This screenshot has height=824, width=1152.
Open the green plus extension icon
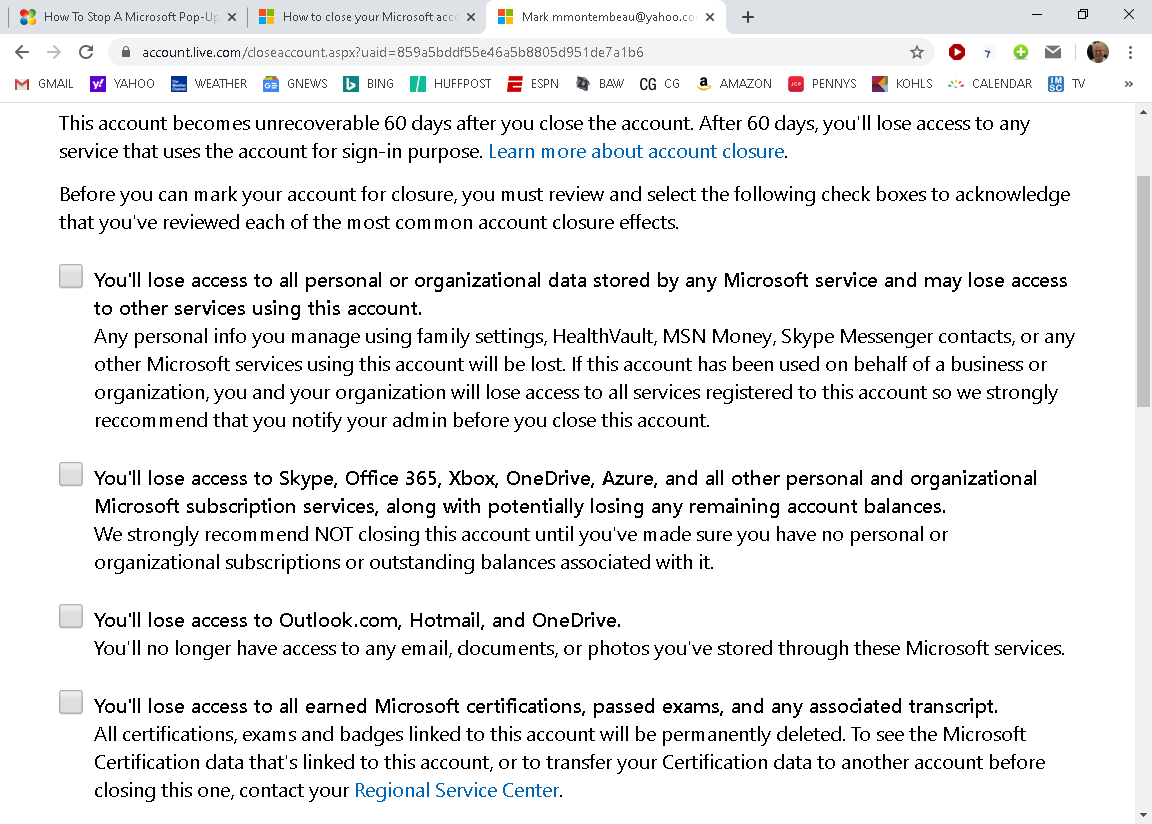coord(1020,52)
